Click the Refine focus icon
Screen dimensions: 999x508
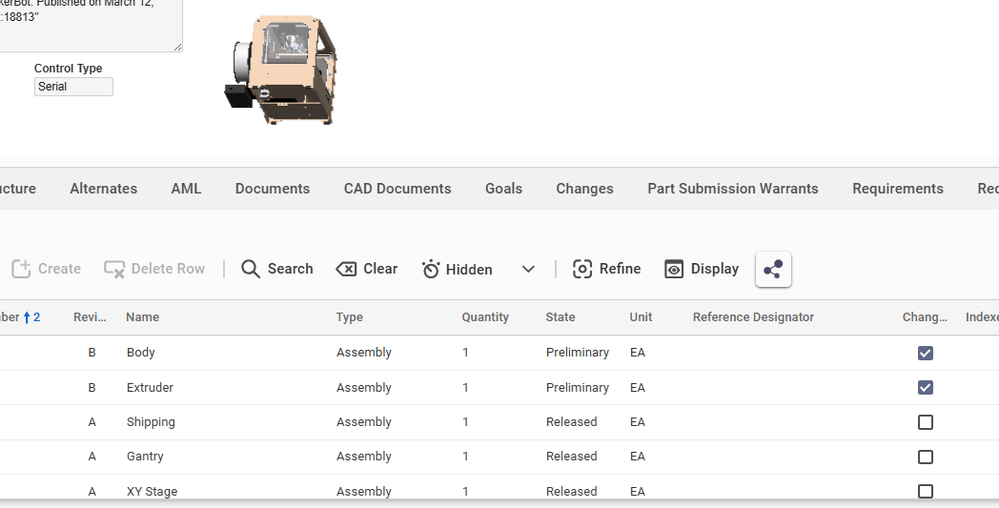click(582, 269)
